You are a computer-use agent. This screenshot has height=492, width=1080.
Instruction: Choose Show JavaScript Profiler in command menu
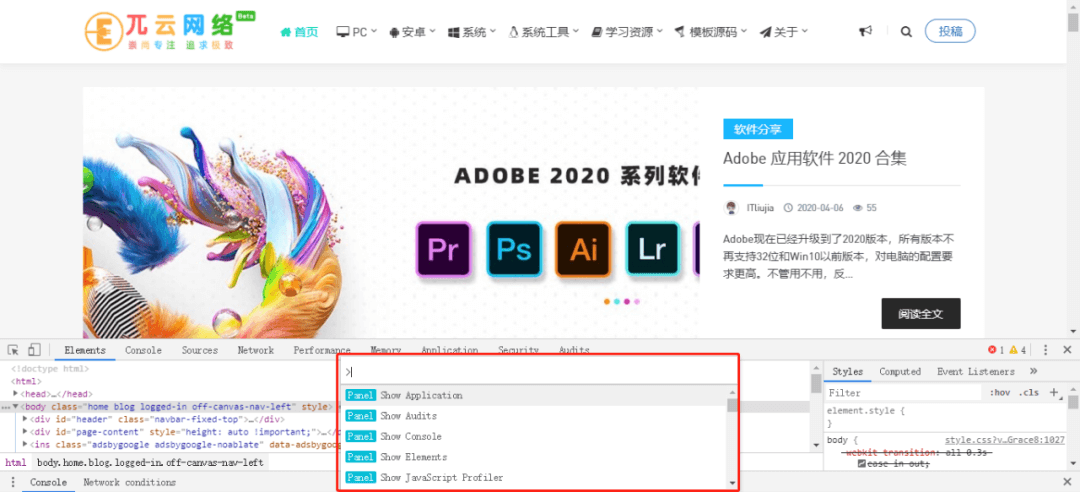click(534, 478)
